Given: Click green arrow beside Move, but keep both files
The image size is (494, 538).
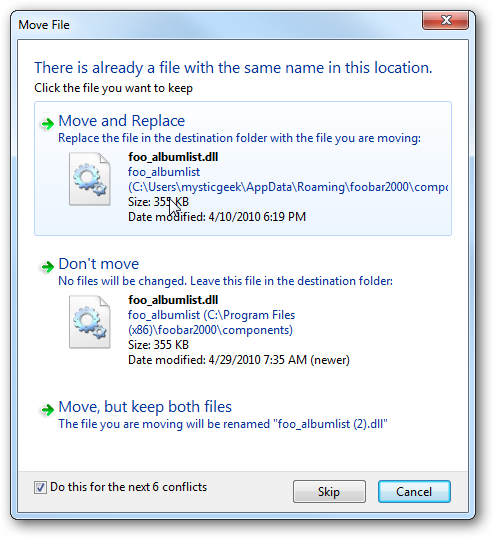Looking at the screenshot, I should point(47,409).
